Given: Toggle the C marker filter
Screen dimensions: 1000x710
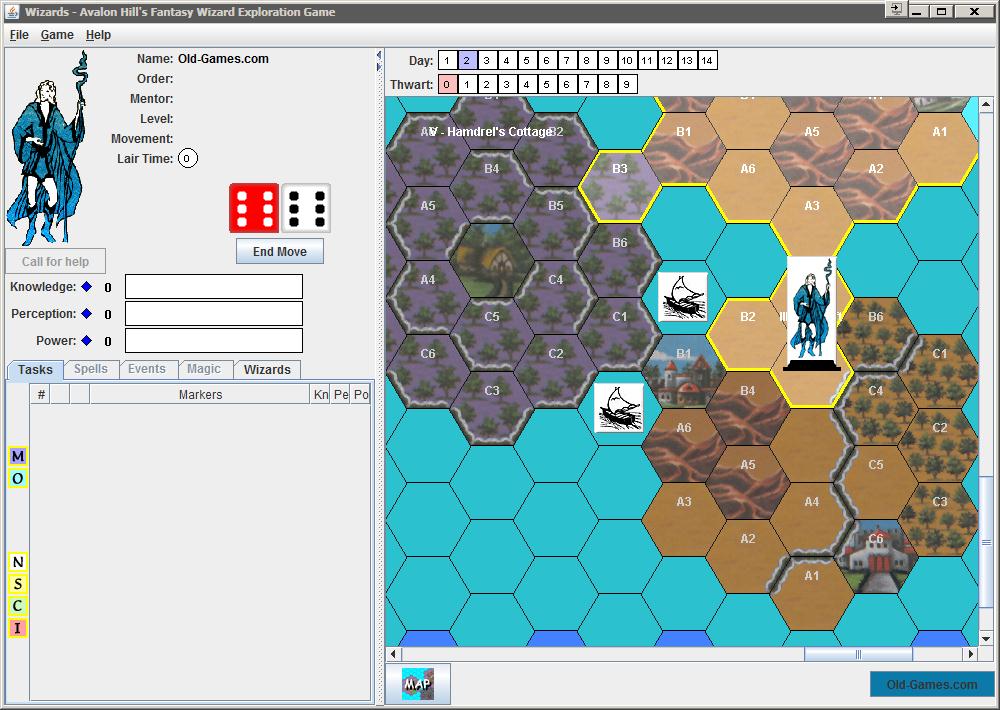Looking at the screenshot, I should click(18, 606).
